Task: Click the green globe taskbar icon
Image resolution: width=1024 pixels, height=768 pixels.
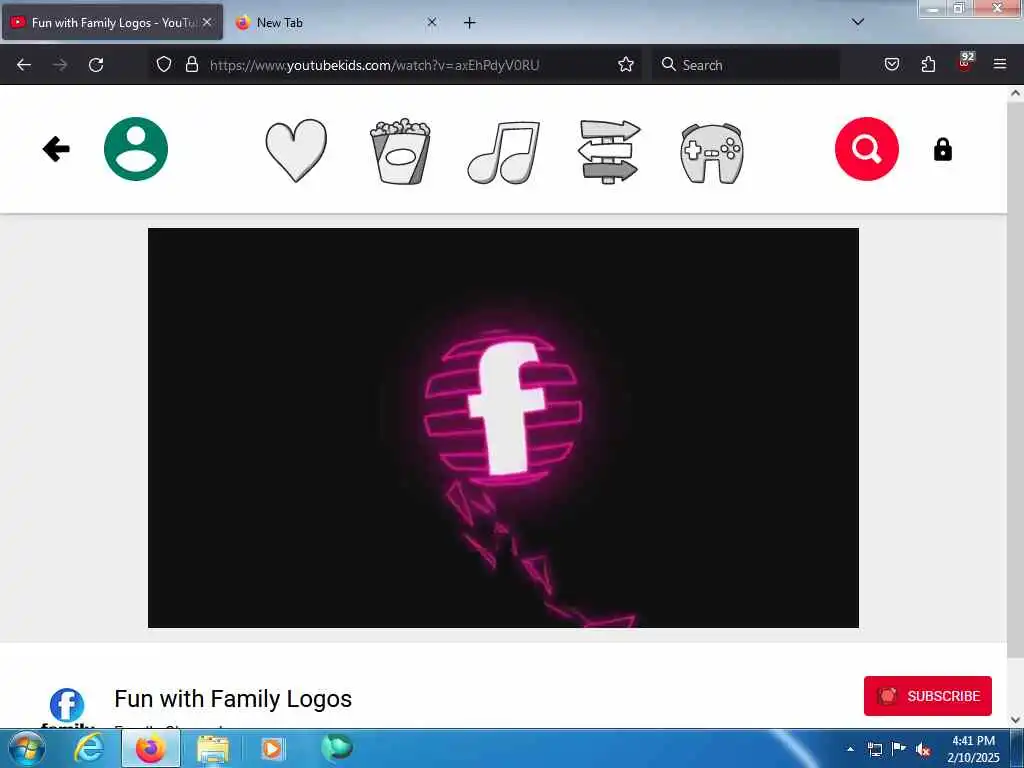Action: (336, 748)
